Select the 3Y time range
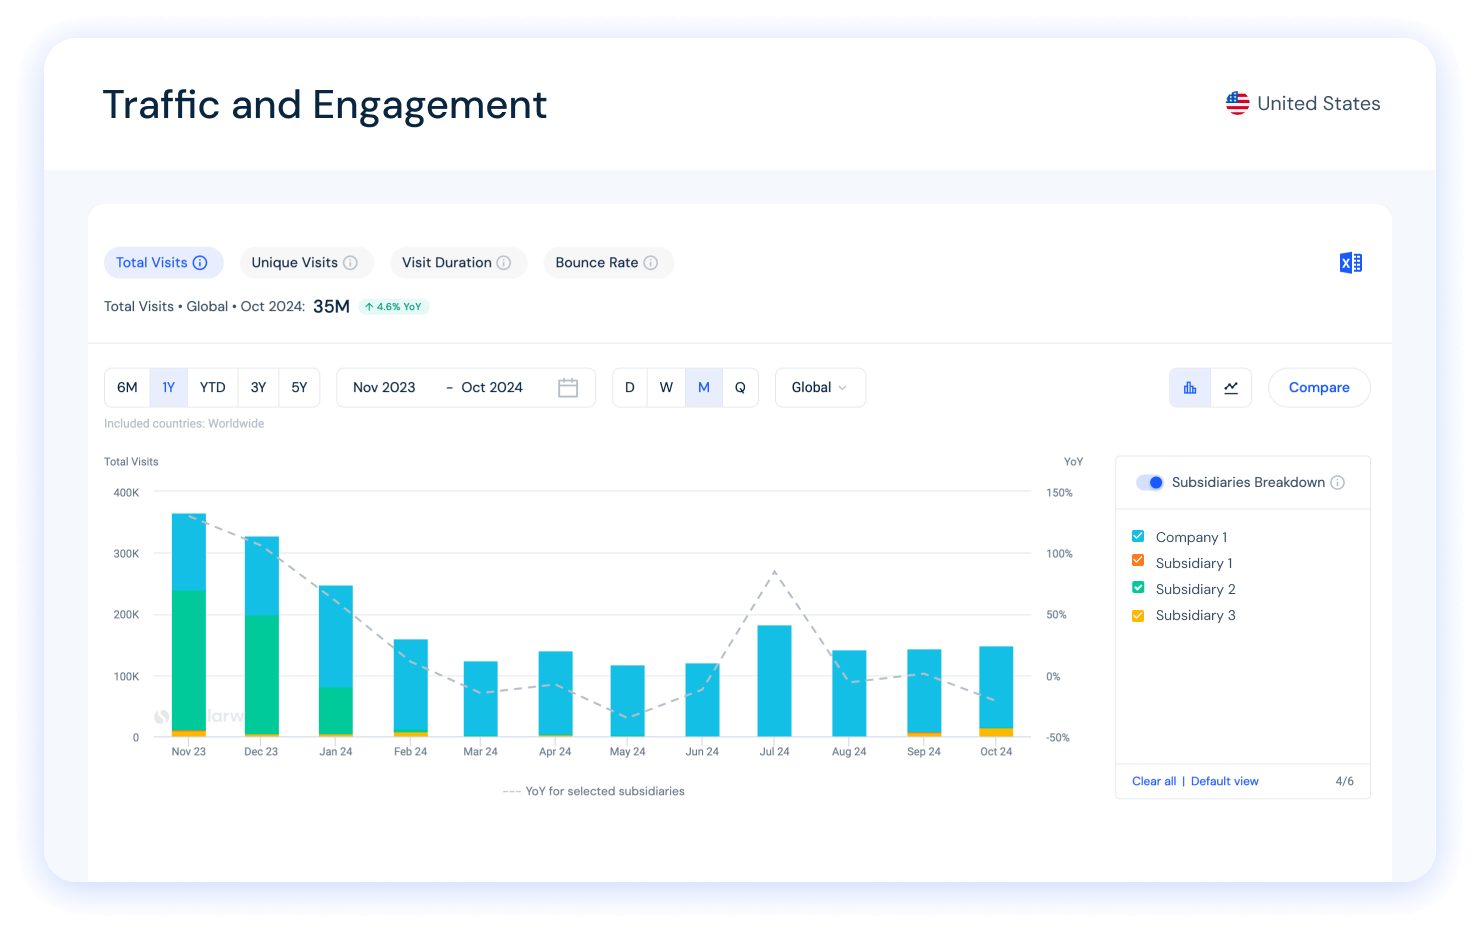This screenshot has width=1478, height=930. click(257, 387)
